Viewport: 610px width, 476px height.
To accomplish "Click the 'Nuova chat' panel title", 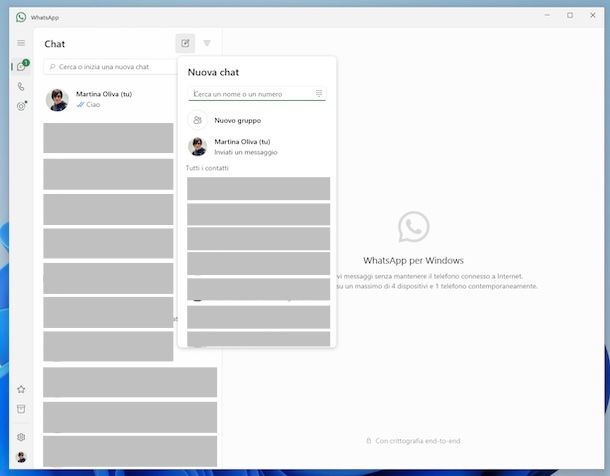I will click(x=213, y=72).
